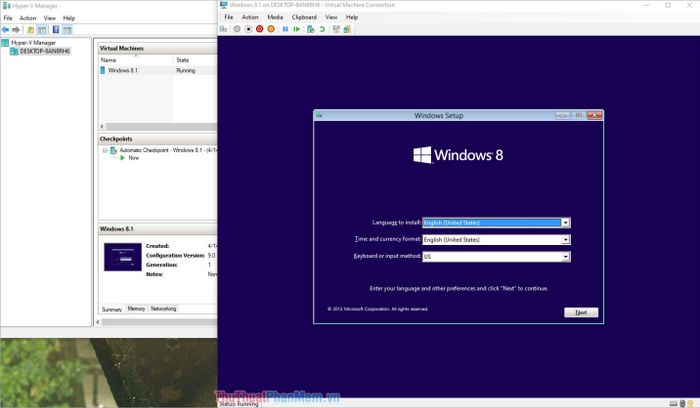Select the Windows 8.1 row name

123,70
